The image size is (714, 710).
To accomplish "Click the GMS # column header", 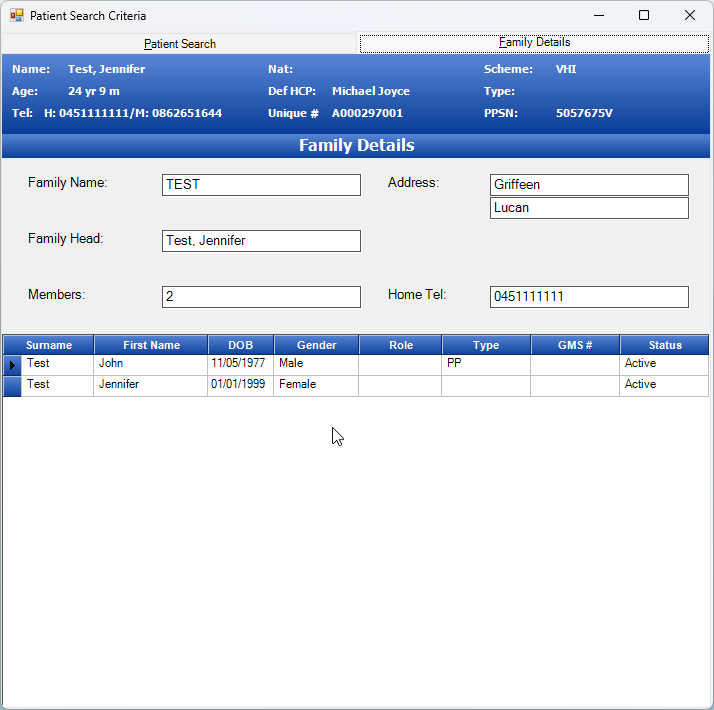I will [x=575, y=345].
